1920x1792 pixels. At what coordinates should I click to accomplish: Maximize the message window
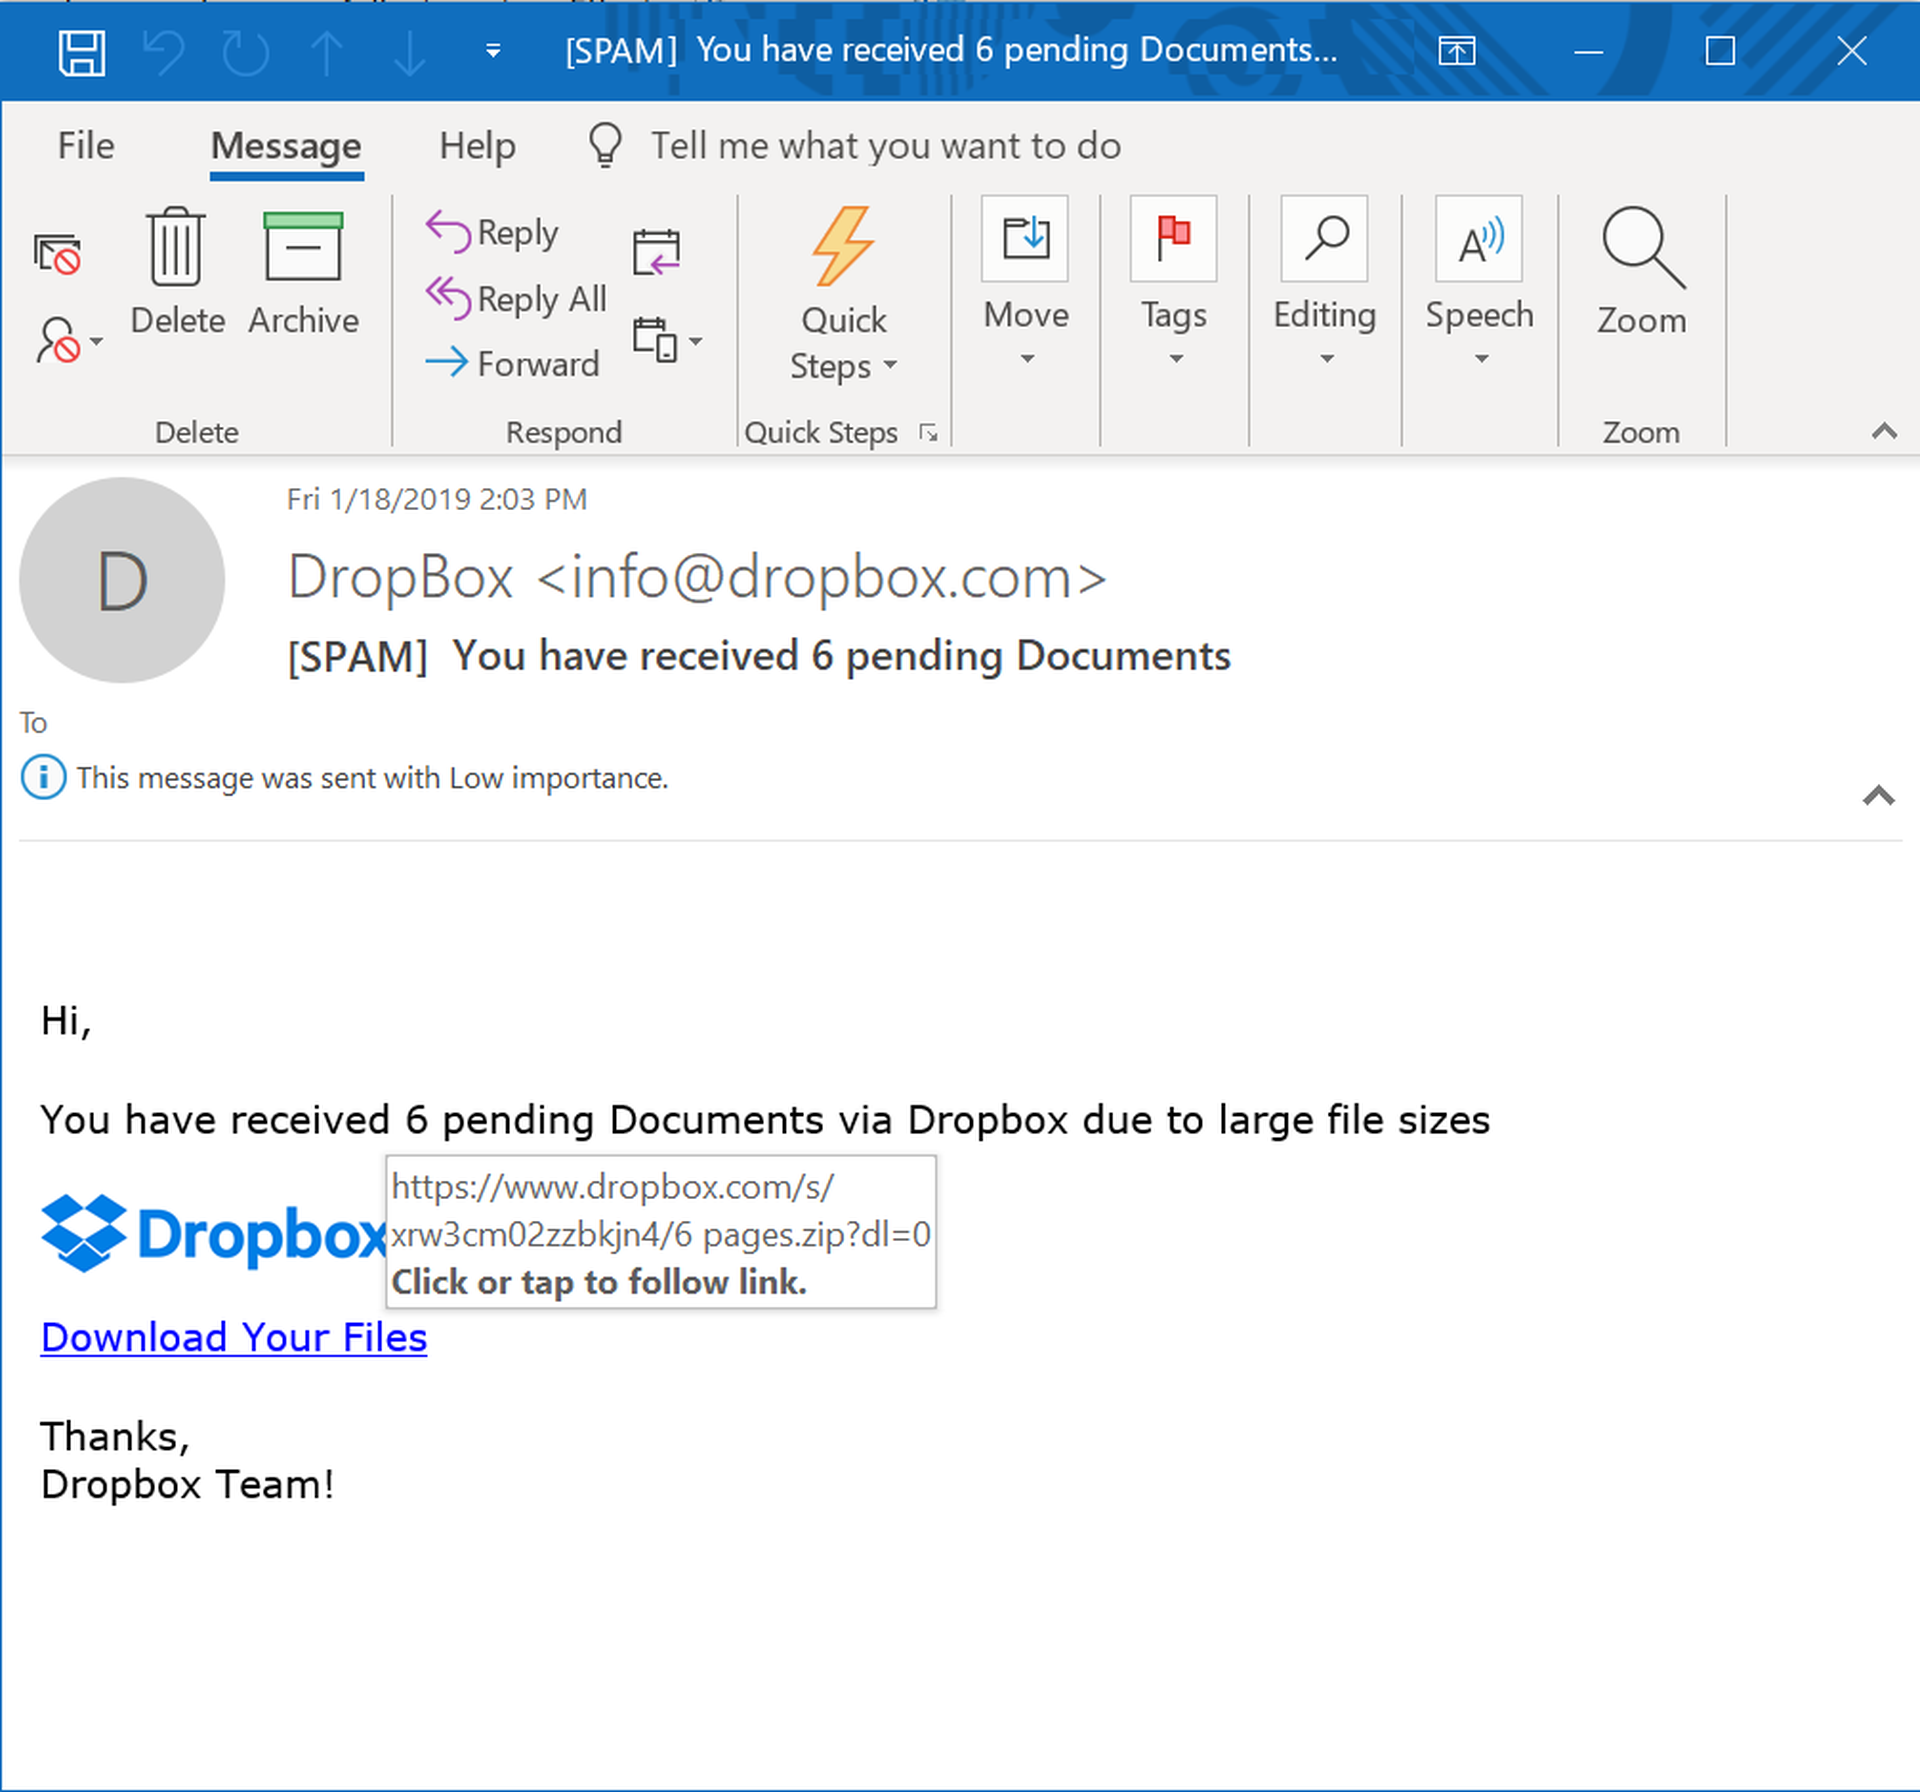(x=1720, y=51)
